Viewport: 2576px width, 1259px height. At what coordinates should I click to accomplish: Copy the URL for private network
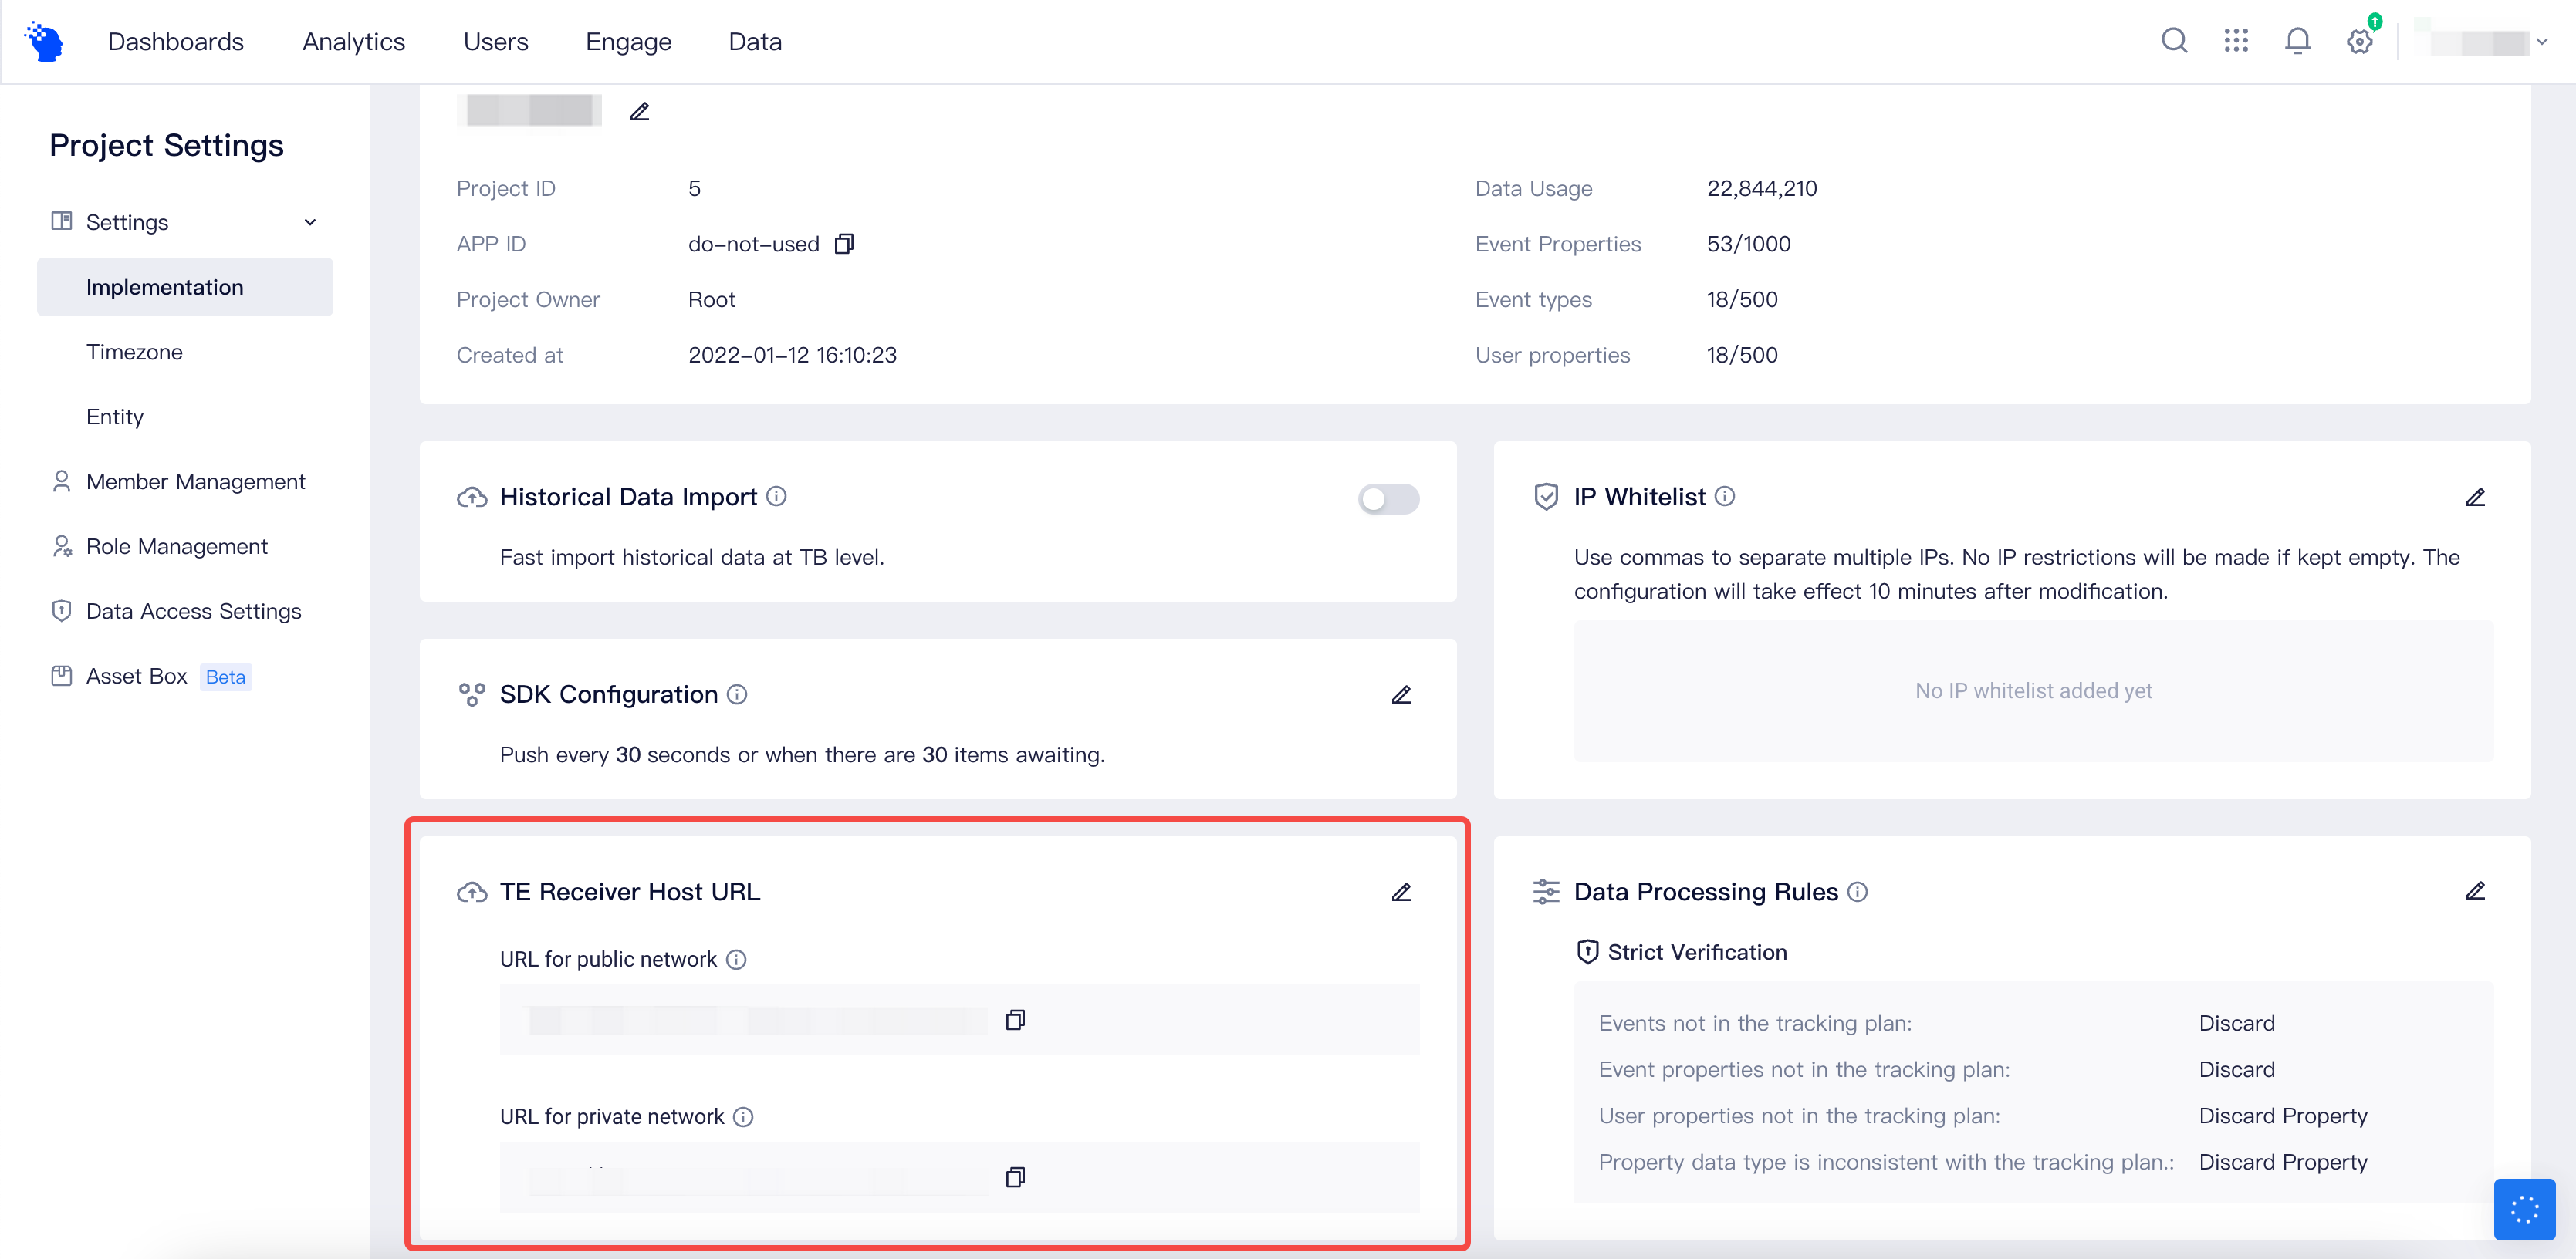point(1015,1177)
